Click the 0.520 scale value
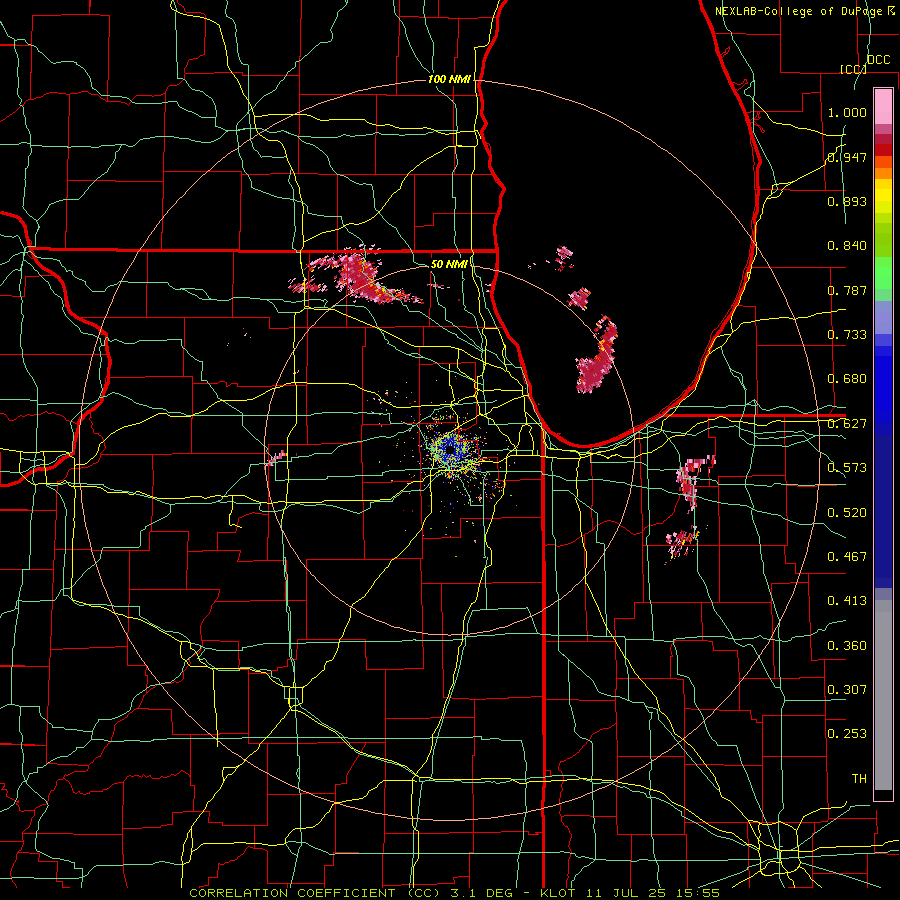Viewport: 900px width, 900px height. [847, 513]
